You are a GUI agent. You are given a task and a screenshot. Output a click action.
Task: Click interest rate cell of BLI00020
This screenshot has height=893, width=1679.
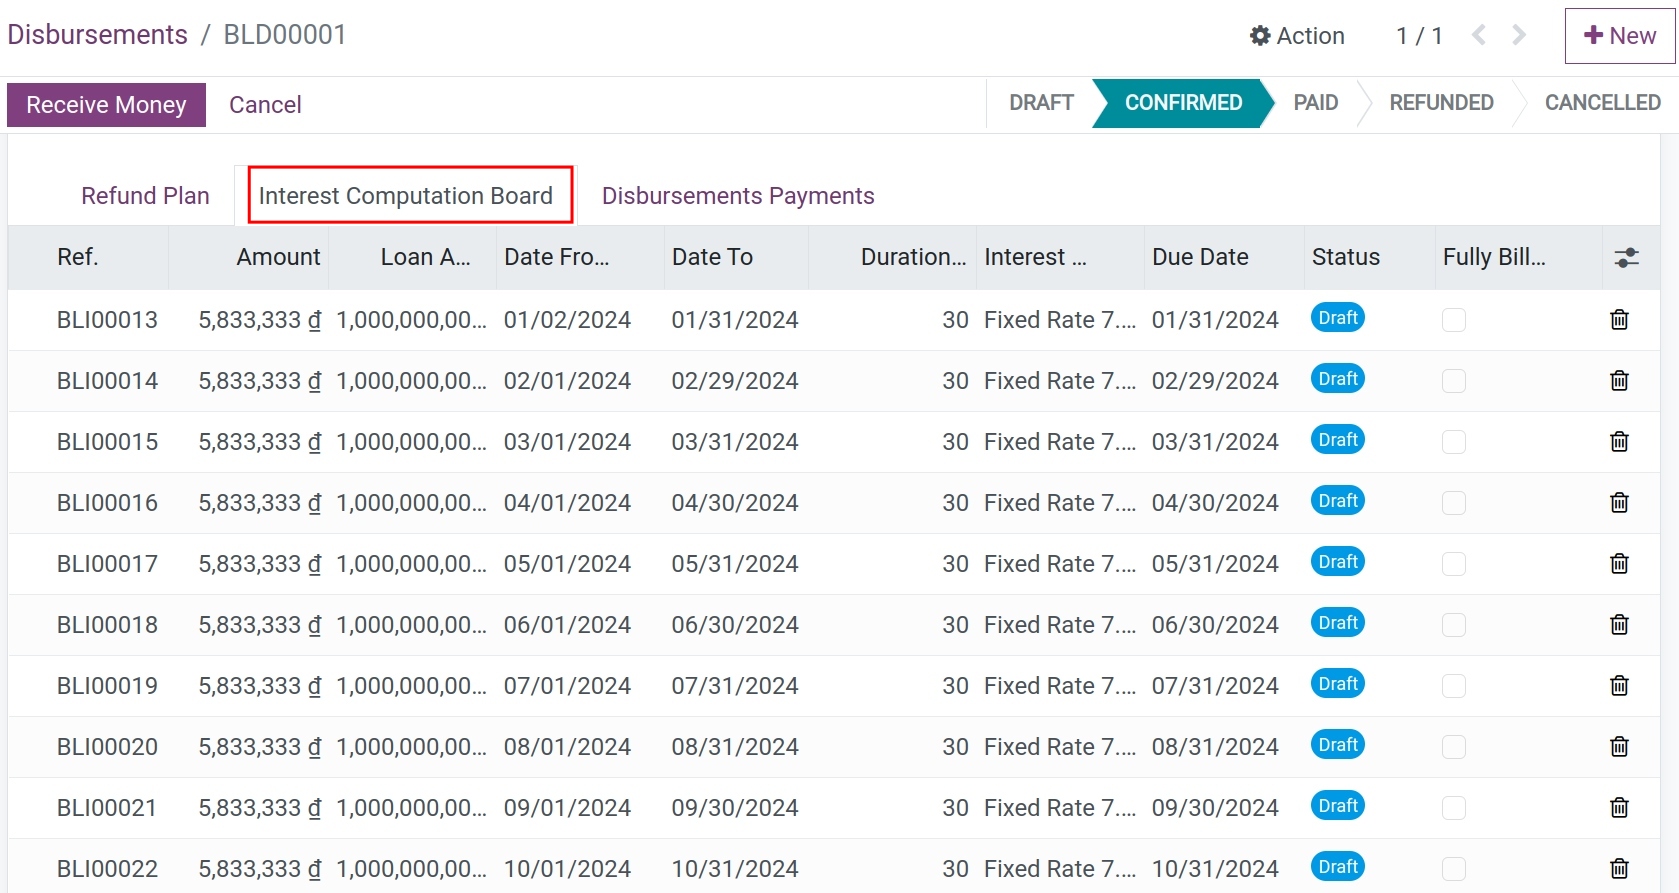1060,747
